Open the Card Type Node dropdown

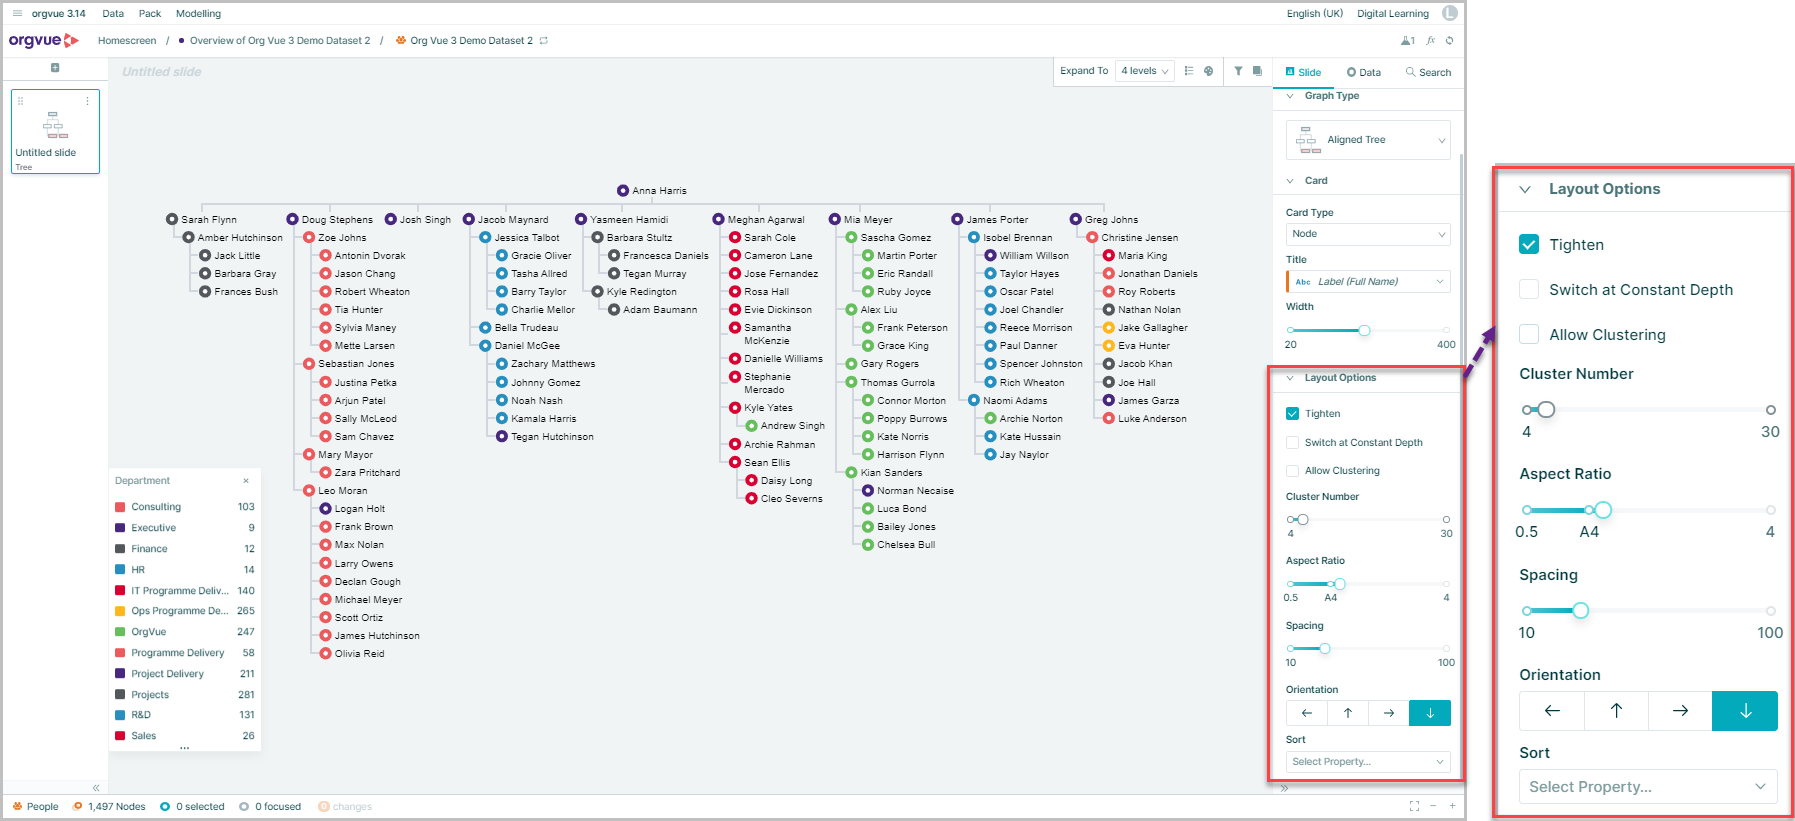pos(1368,234)
